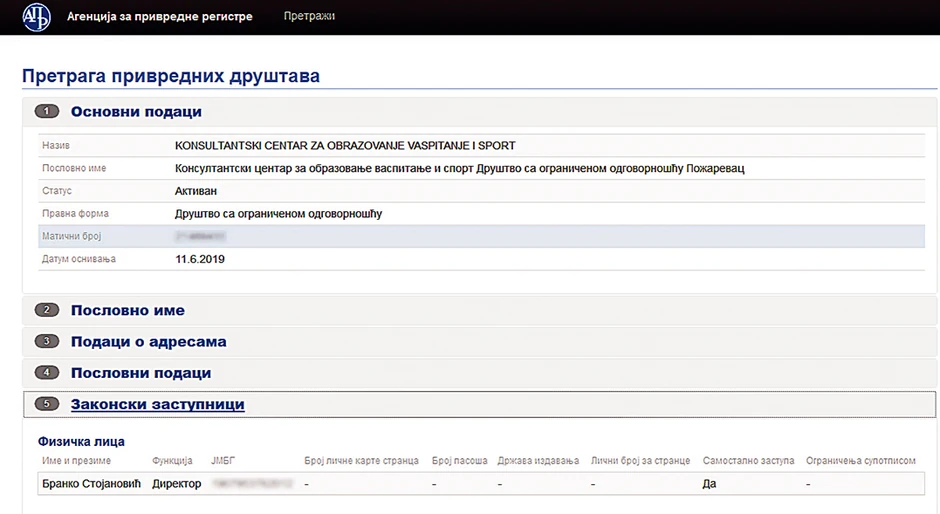This screenshot has height=514, width=940.
Task: Click badge number 2 beside Пословно име
Action: click(x=47, y=311)
